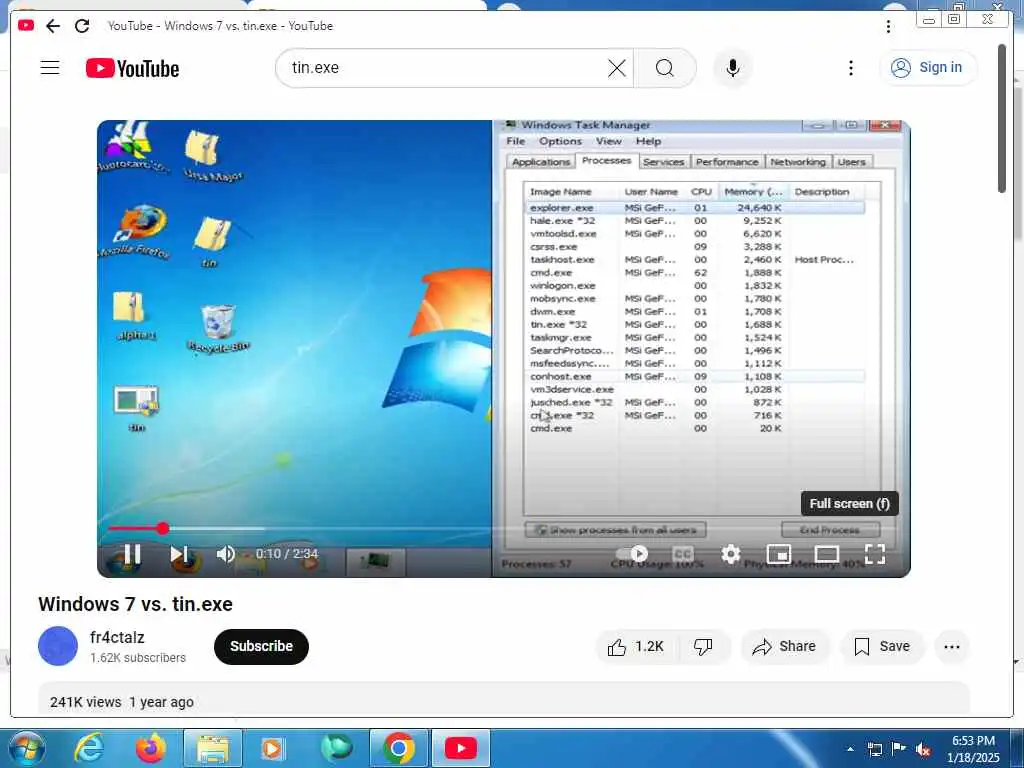The width and height of the screenshot is (1024, 768).
Task: Switch to theater mode
Action: tap(826, 554)
